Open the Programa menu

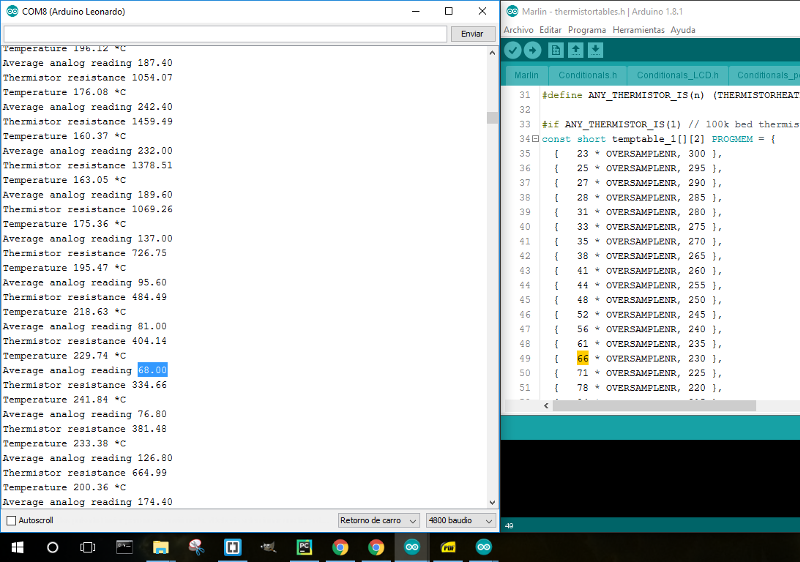click(x=587, y=30)
